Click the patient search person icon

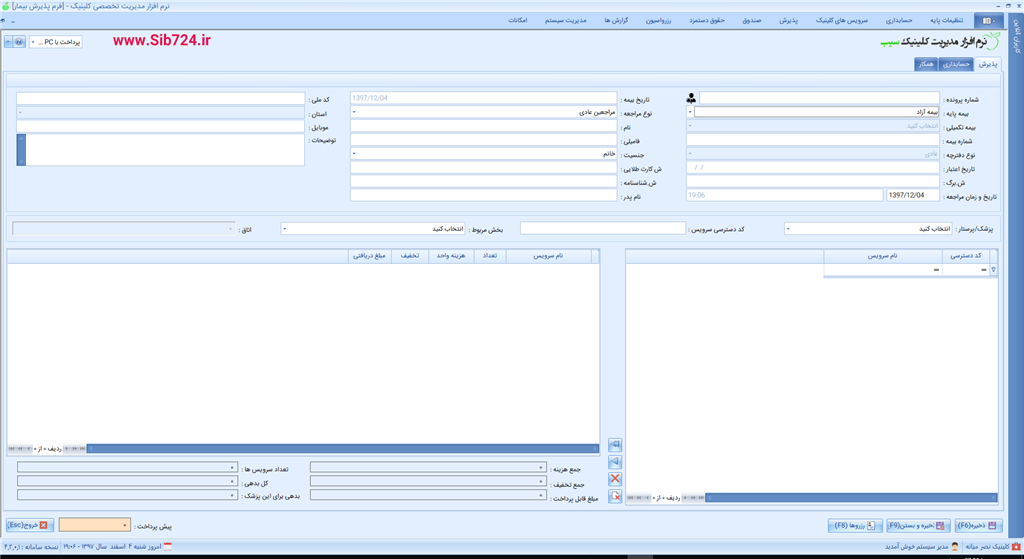[691, 99]
